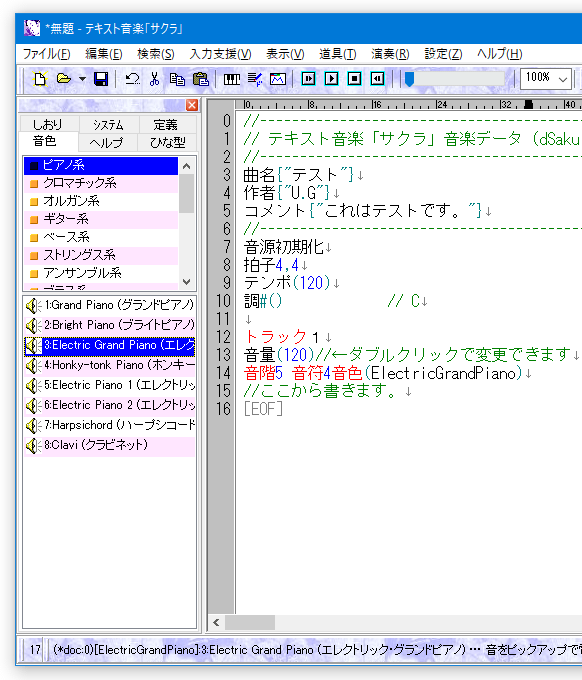Preview the 6:Electric Piano 2 speaker icon
This screenshot has width=582, height=680.
pos(33,405)
